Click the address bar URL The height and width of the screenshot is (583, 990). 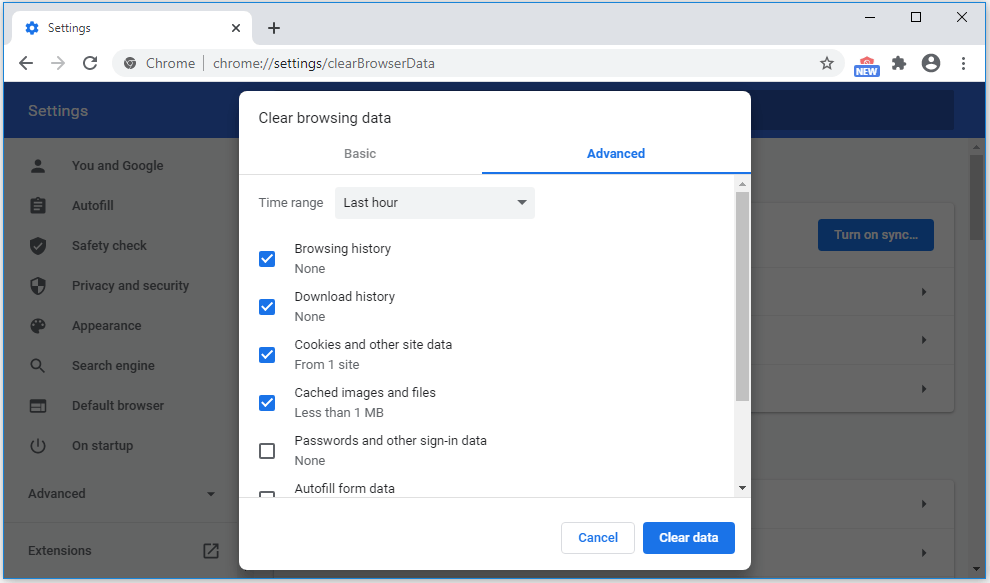tap(323, 63)
